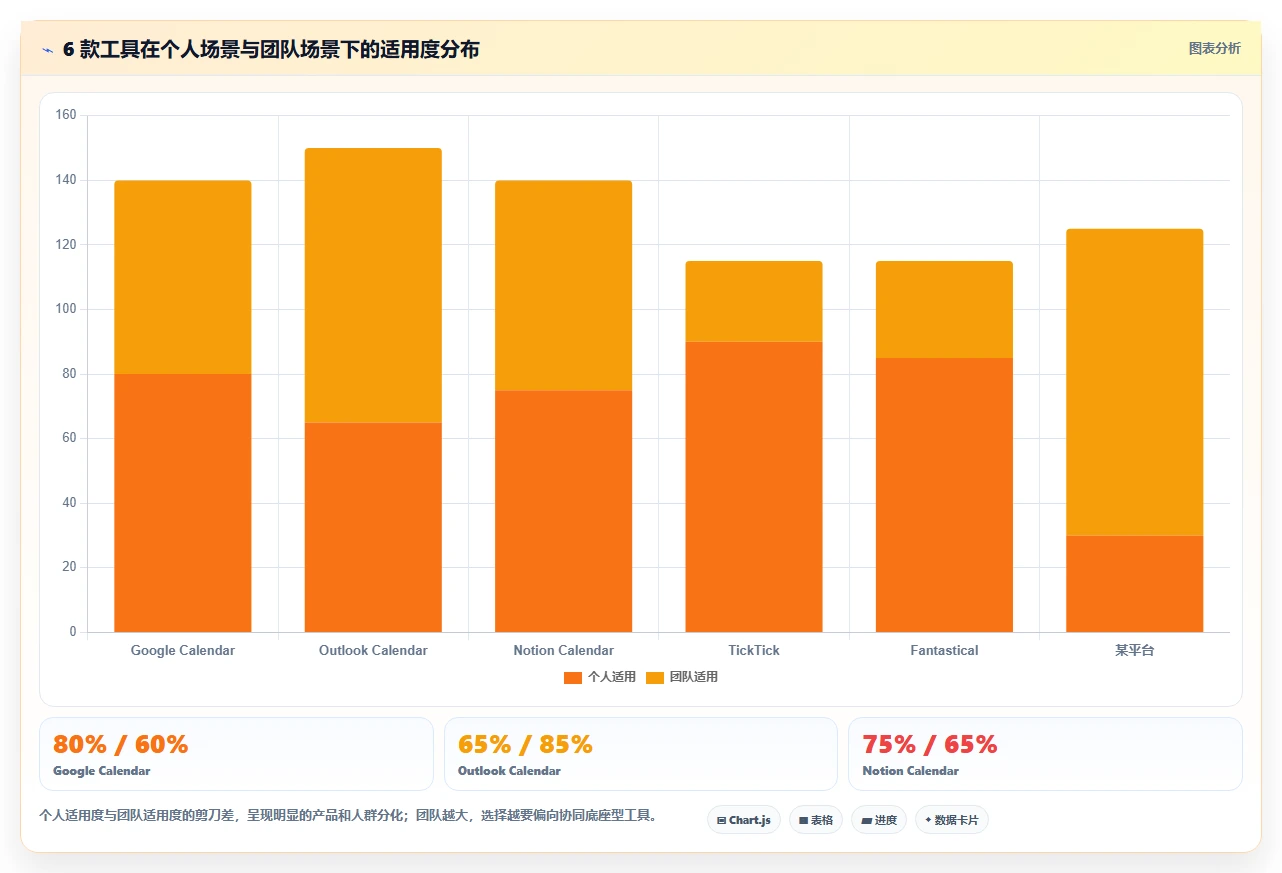Viewport: 1282px width, 873px height.
Task: Click the Outlook Calendar x-axis label
Action: click(373, 650)
